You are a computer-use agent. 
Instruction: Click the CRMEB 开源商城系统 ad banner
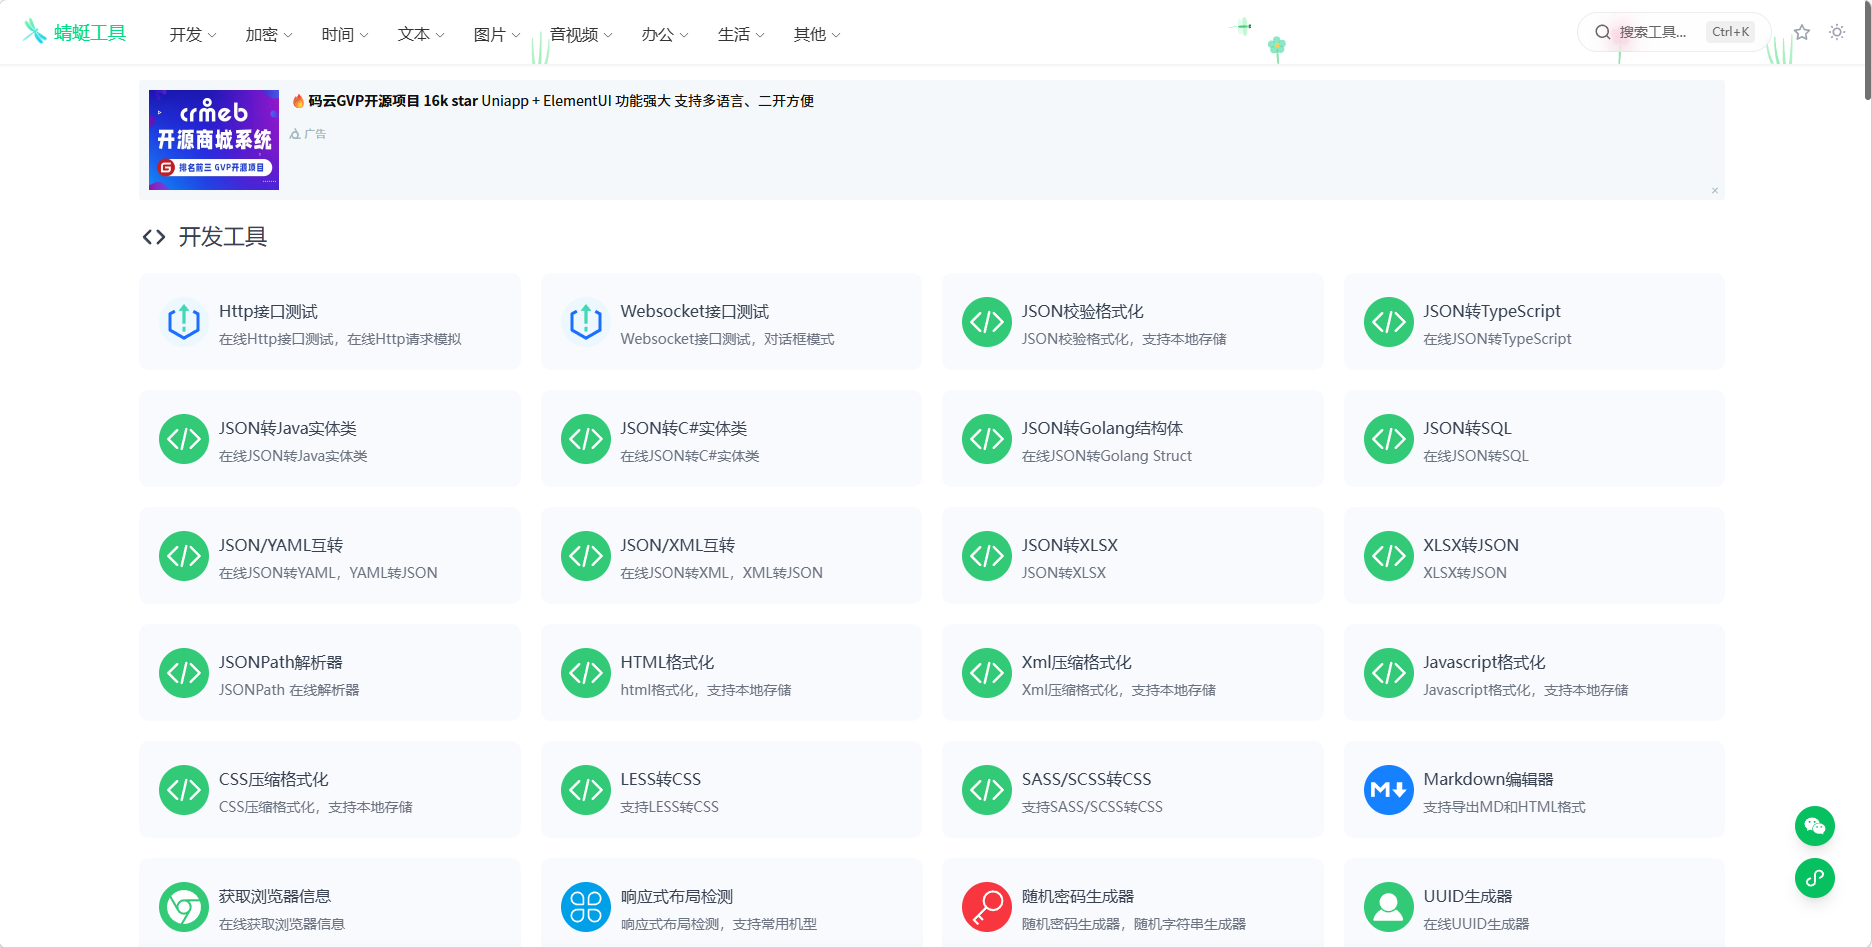point(214,139)
